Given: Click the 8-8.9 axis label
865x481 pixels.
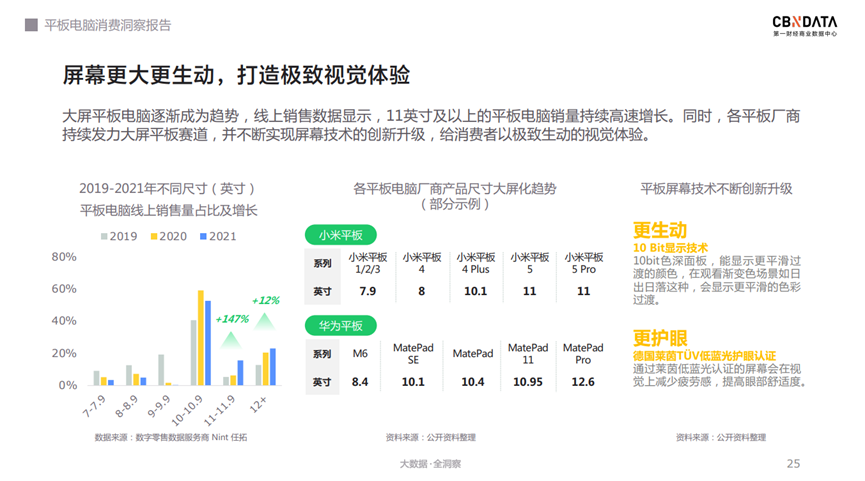Looking at the screenshot, I should click(x=126, y=407).
